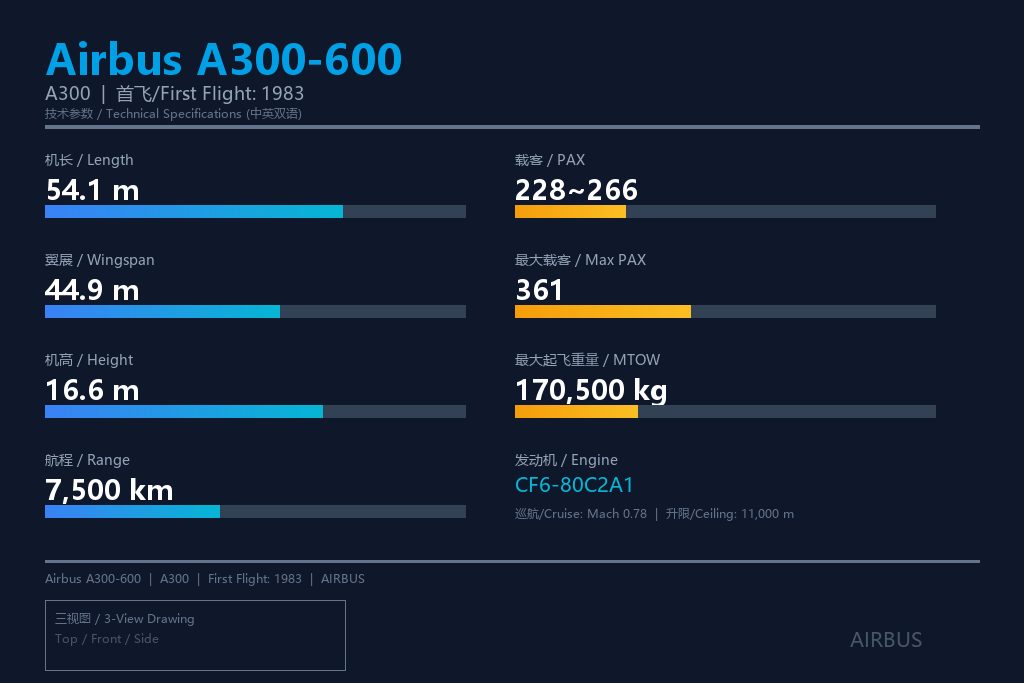1024x683 pixels.
Task: Click the Wingspan progress bar
Action: point(255,311)
